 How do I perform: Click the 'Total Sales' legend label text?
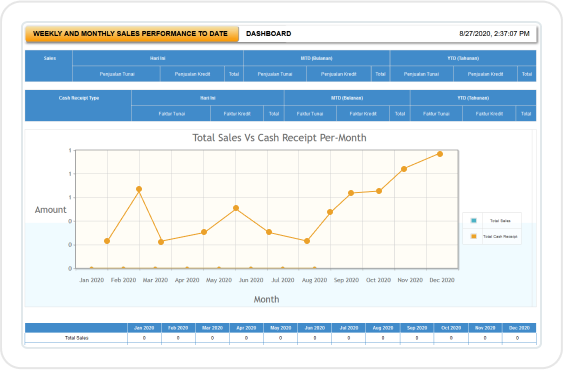pos(500,221)
